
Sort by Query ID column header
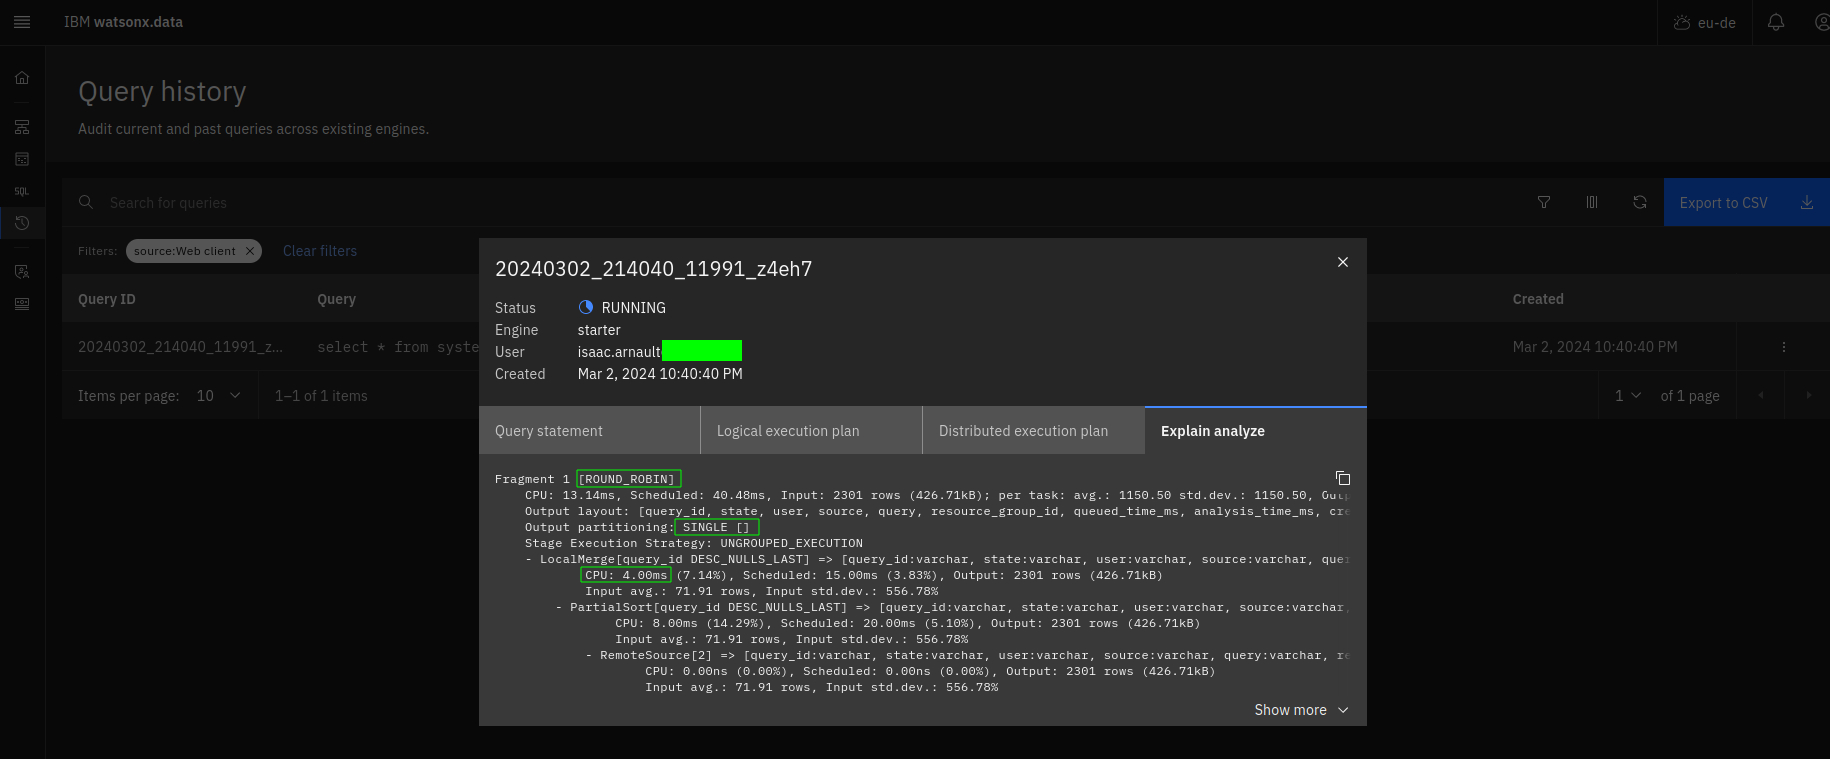pyautogui.click(x=107, y=299)
